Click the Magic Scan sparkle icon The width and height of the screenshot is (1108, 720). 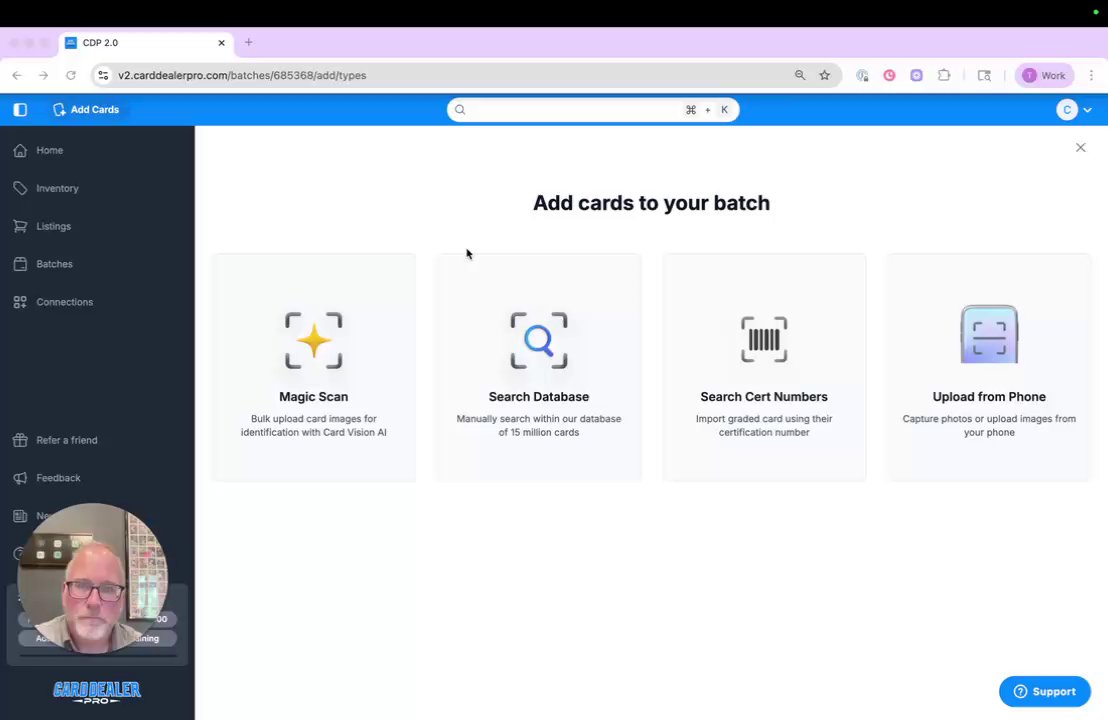coord(314,341)
